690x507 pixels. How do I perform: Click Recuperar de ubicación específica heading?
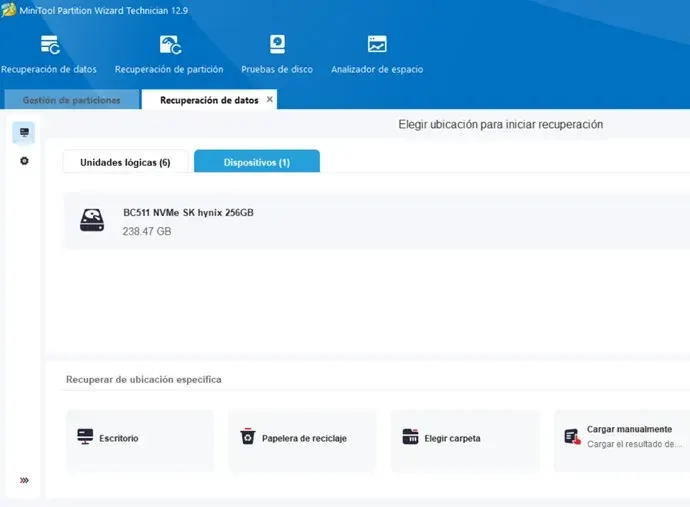pyautogui.click(x=144, y=379)
